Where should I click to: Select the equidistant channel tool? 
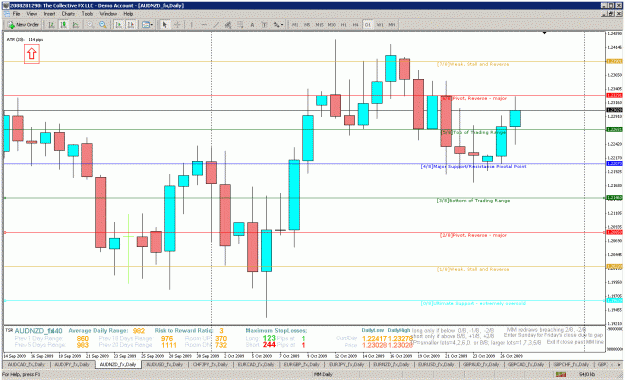[x=228, y=25]
